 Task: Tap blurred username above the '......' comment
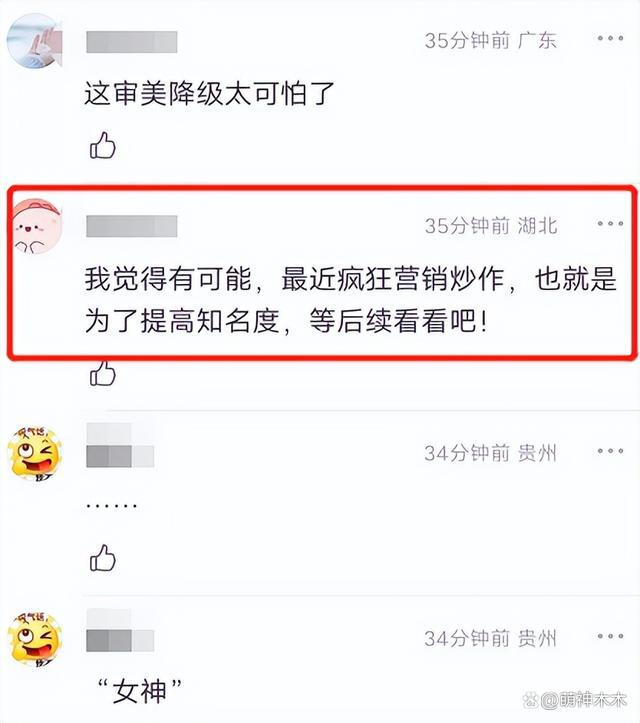120,445
